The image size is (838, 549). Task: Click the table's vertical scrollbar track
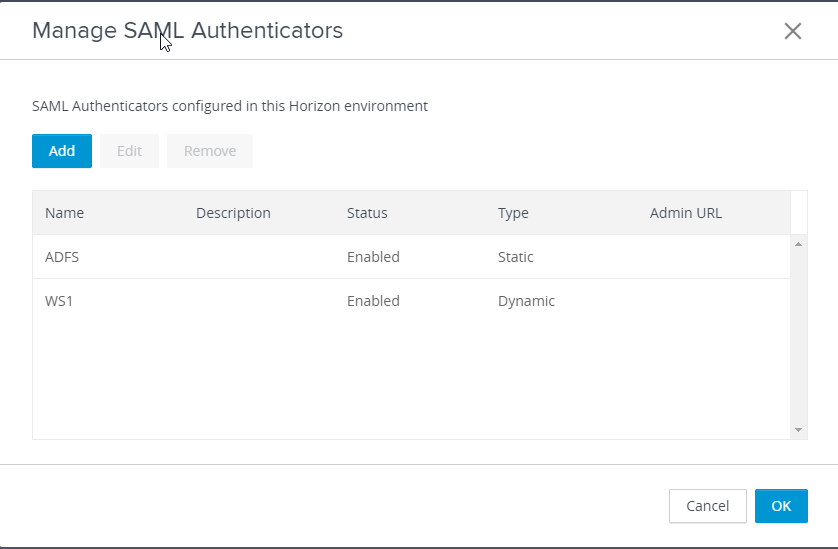pos(798,337)
